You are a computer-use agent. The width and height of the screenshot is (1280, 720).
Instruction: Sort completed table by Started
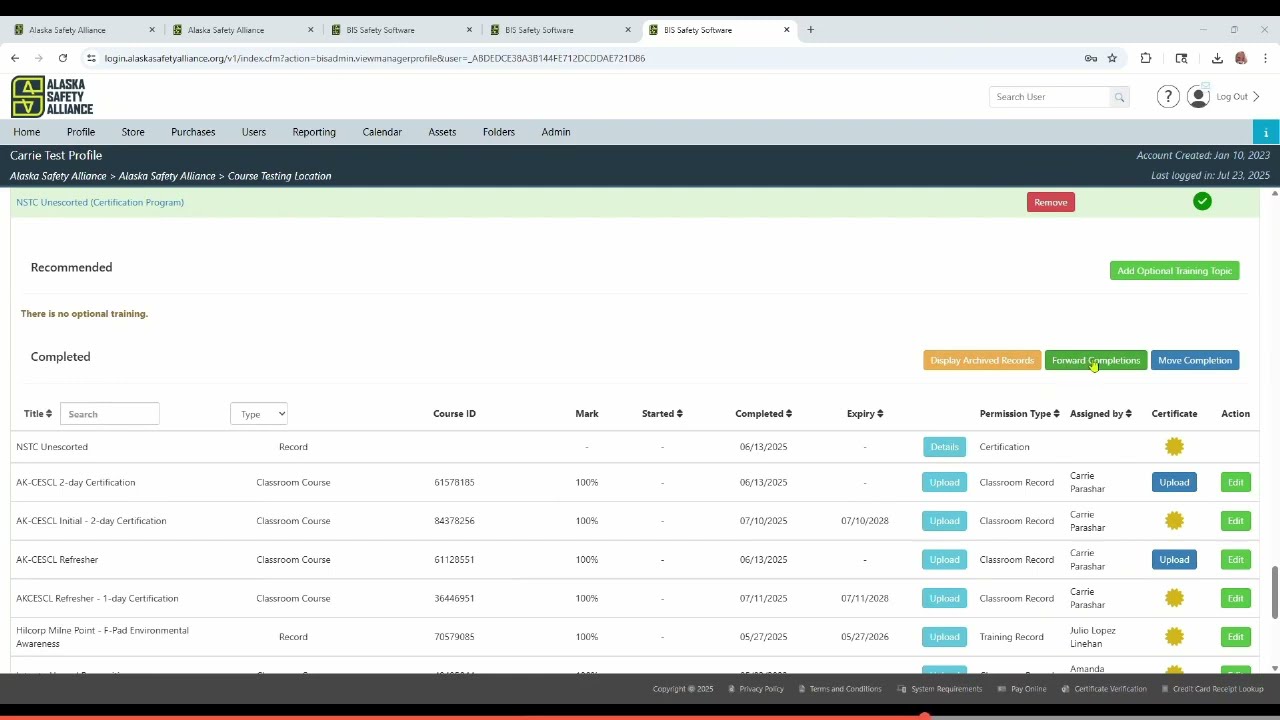[662, 414]
